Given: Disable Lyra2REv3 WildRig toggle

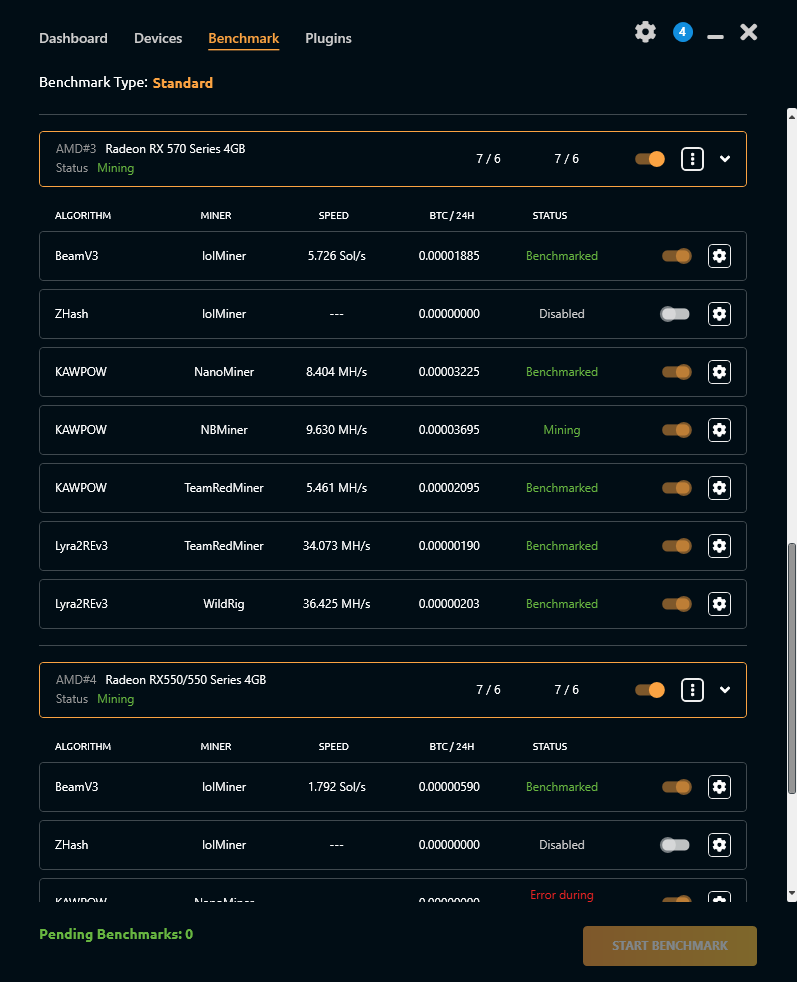Looking at the screenshot, I should point(677,604).
